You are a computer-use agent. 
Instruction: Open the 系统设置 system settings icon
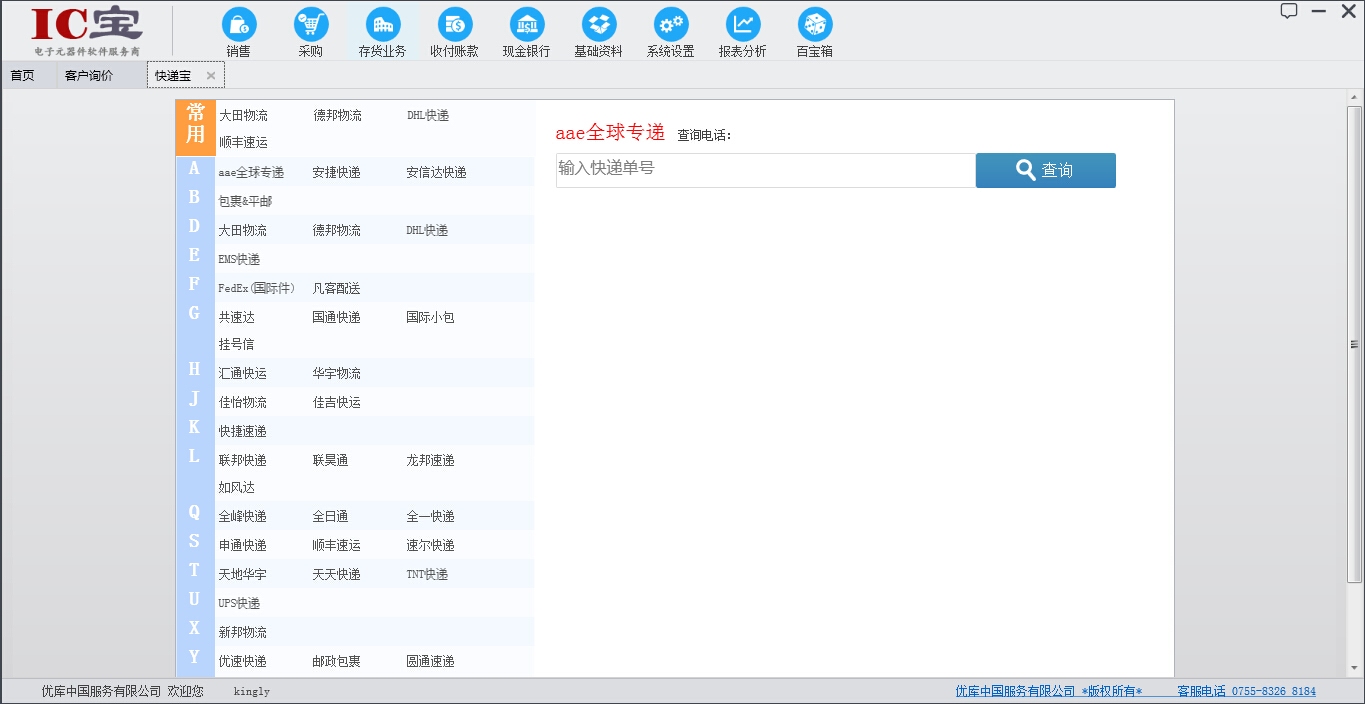[670, 32]
